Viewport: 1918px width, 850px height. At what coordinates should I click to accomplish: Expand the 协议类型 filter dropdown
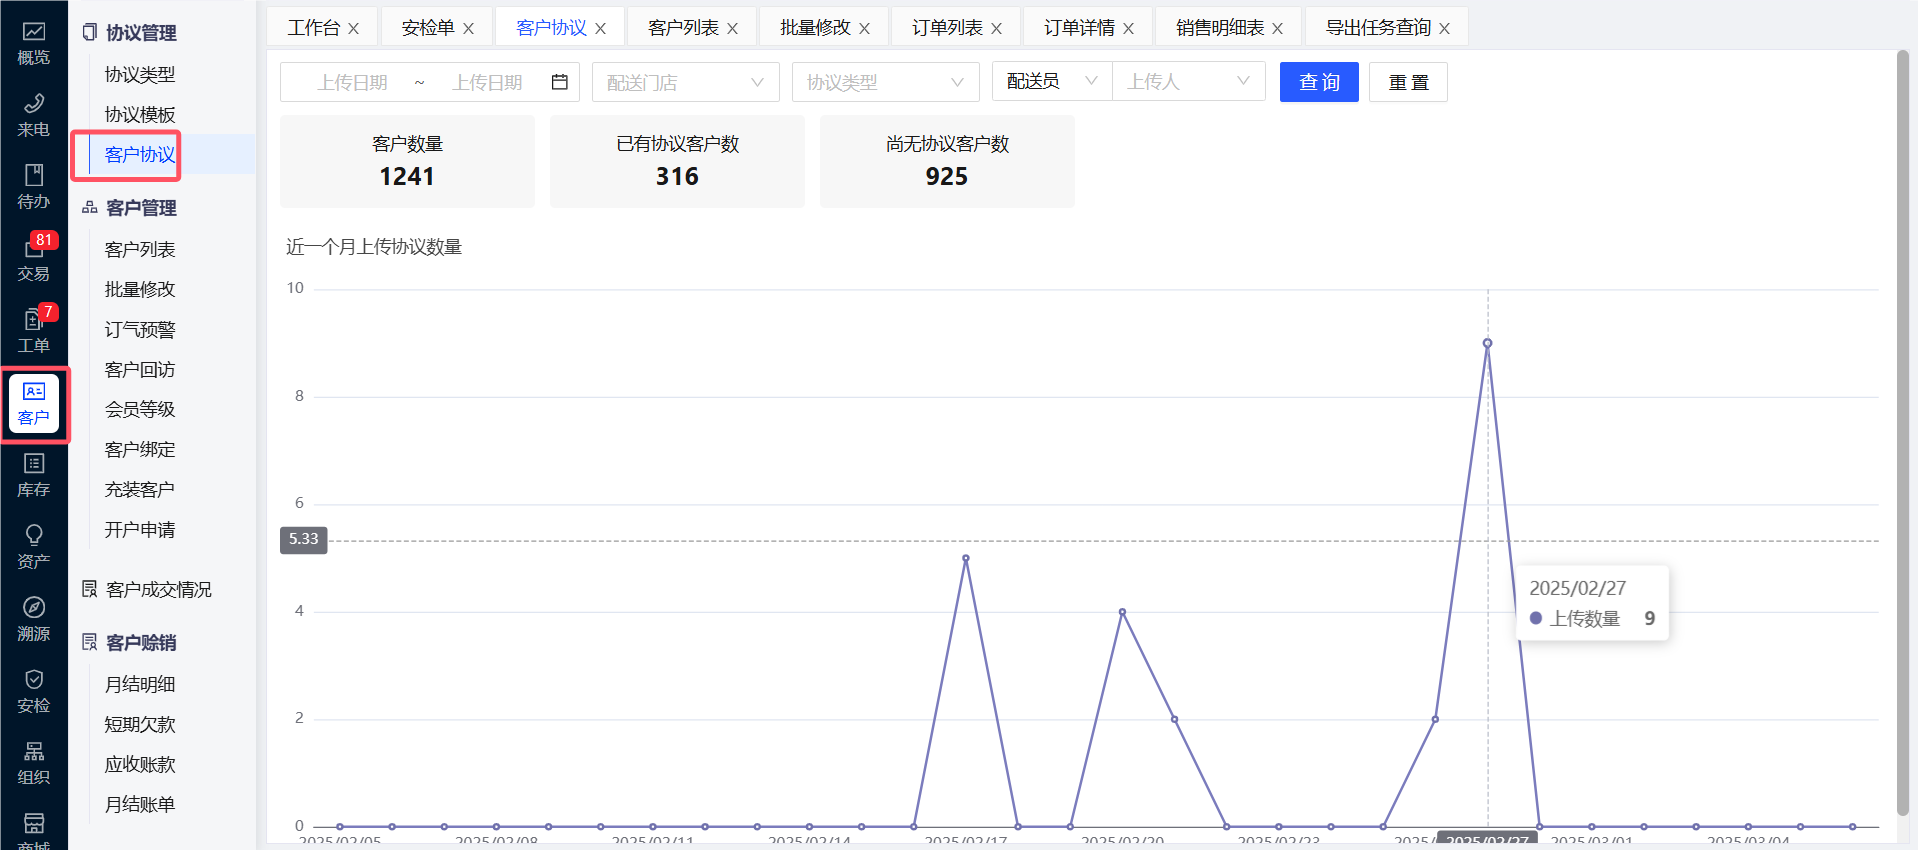(x=885, y=82)
